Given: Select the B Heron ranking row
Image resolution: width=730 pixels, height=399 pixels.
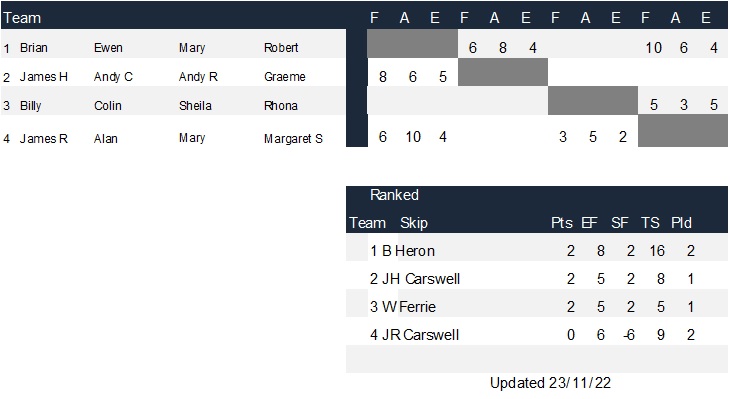Looking at the screenshot, I should pyautogui.click(x=537, y=251).
